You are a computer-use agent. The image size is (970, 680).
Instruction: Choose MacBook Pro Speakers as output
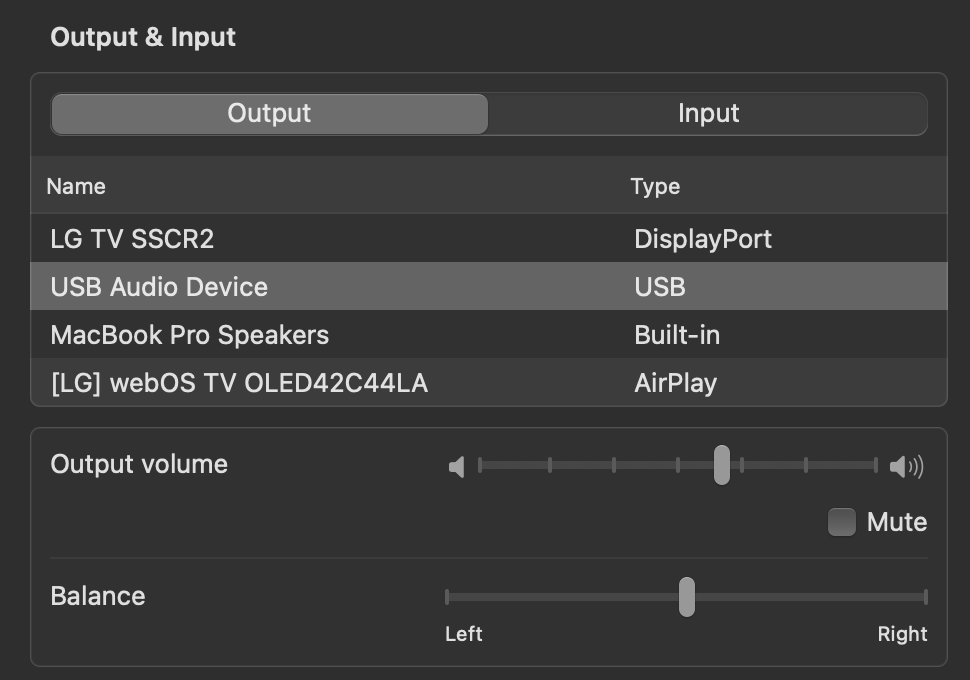click(x=189, y=335)
